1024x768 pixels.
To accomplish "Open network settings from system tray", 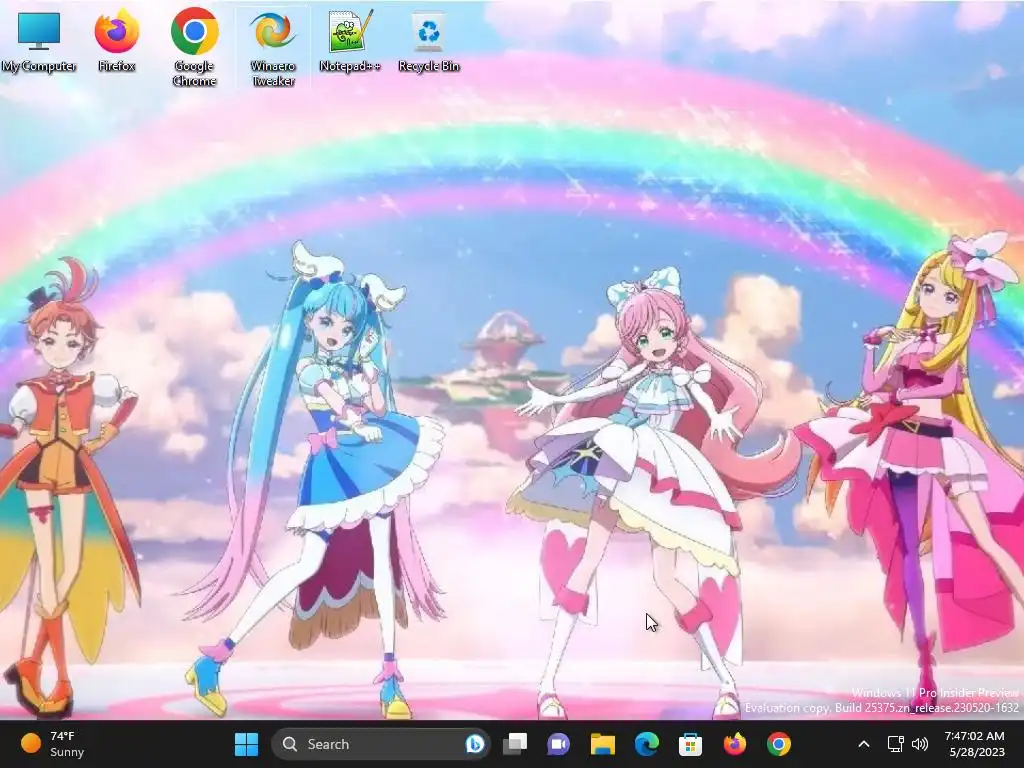I will 895,744.
